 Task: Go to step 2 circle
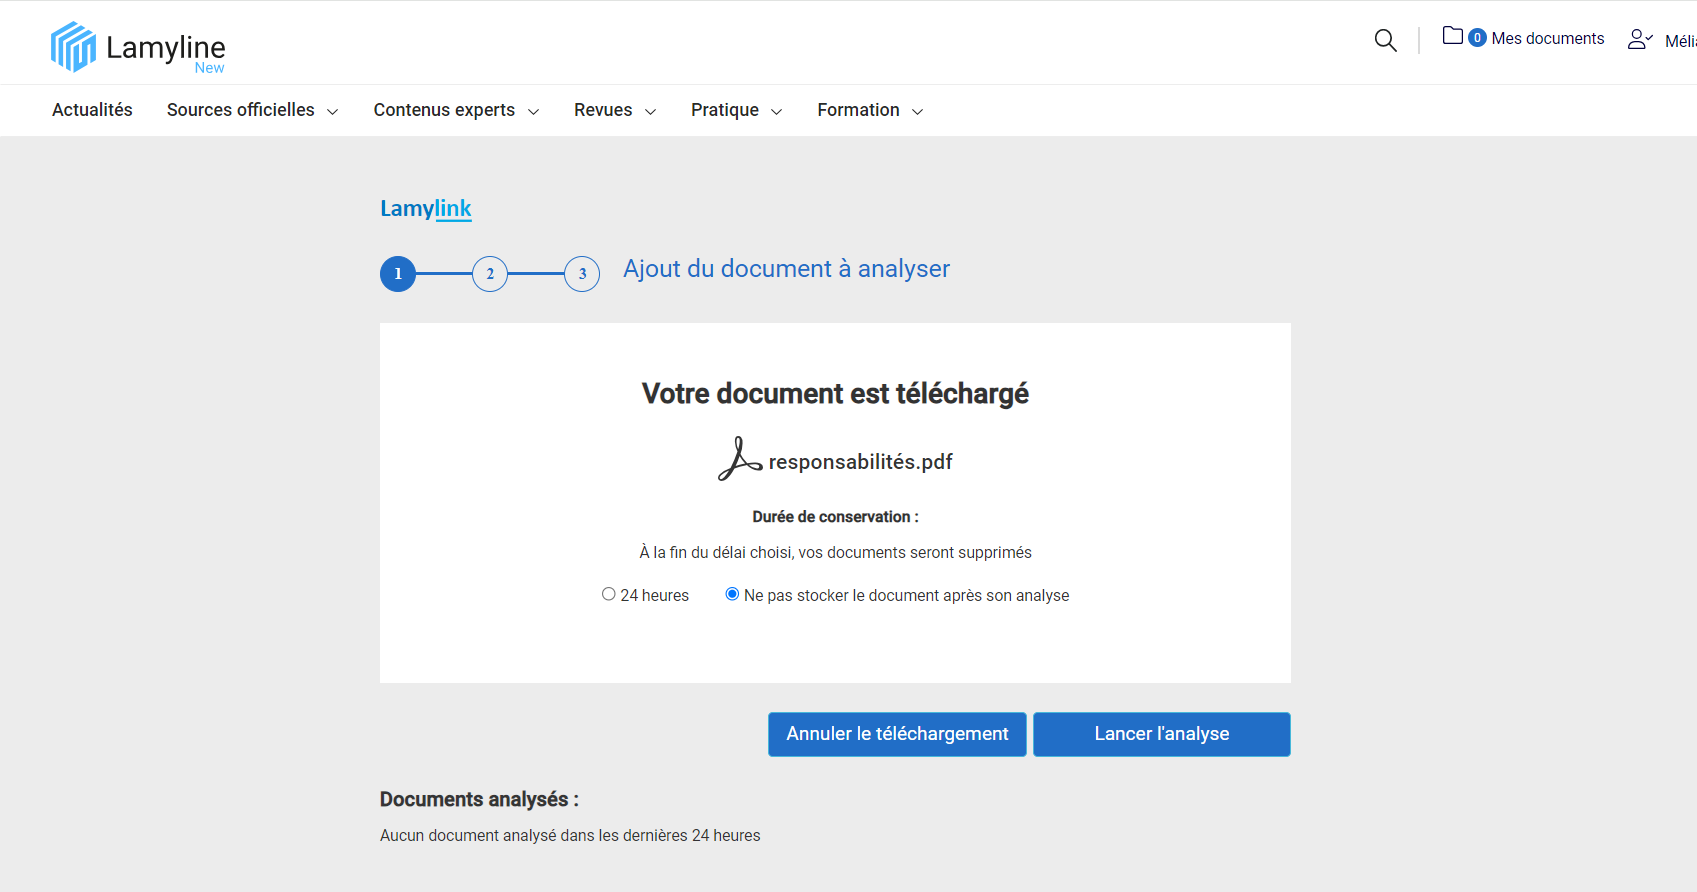[x=490, y=274]
